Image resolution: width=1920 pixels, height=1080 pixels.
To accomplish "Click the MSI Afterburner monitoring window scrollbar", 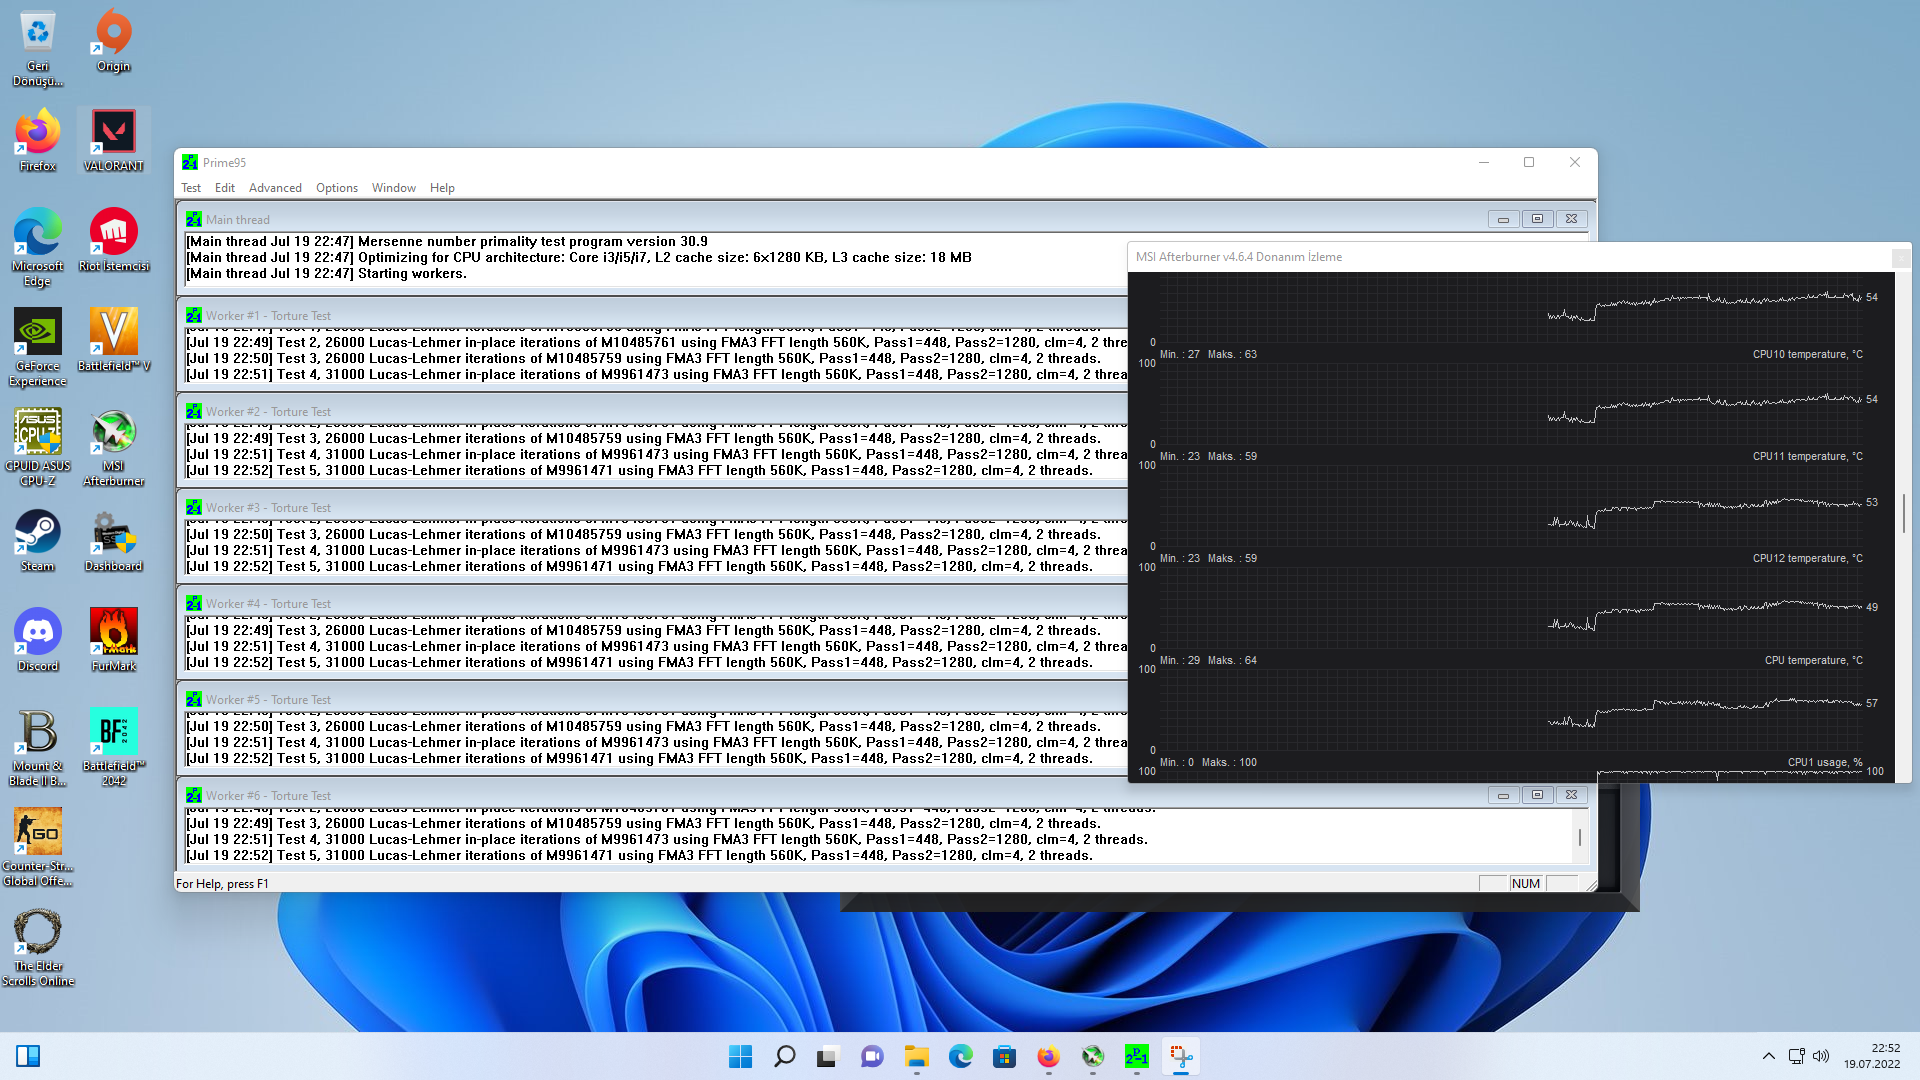I will coord(1903,513).
